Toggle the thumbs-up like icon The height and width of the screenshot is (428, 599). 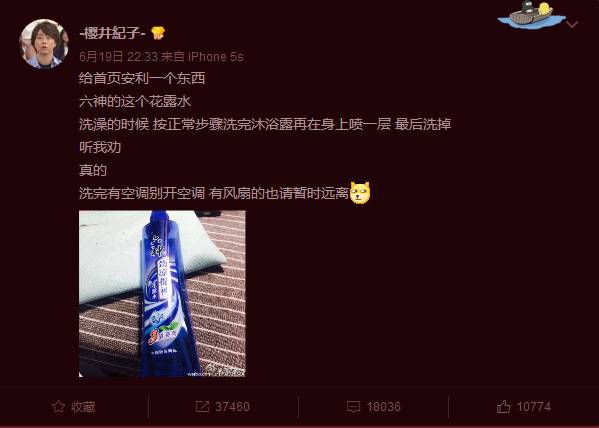[x=503, y=406]
